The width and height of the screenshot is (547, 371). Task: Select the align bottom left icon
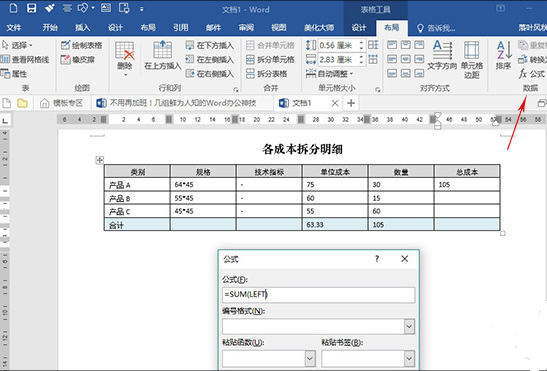(x=392, y=73)
